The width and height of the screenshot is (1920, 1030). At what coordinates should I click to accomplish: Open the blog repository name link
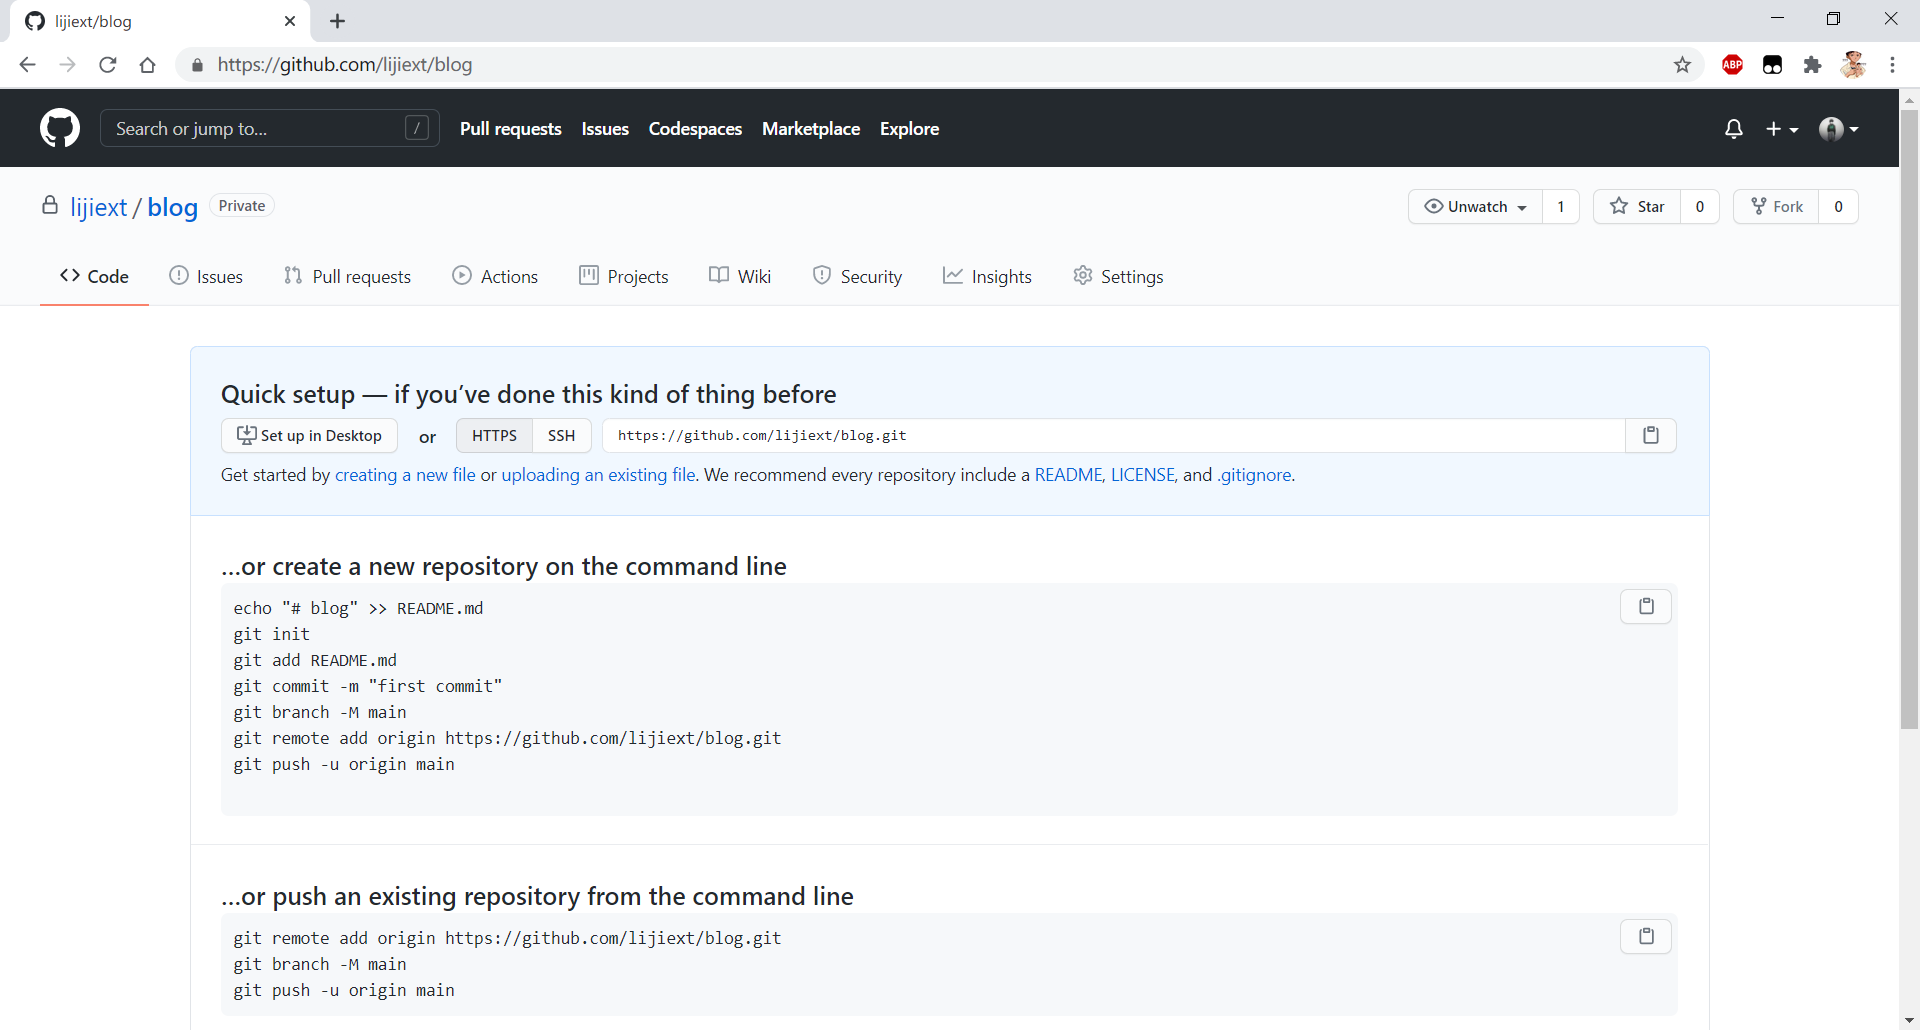pos(173,207)
